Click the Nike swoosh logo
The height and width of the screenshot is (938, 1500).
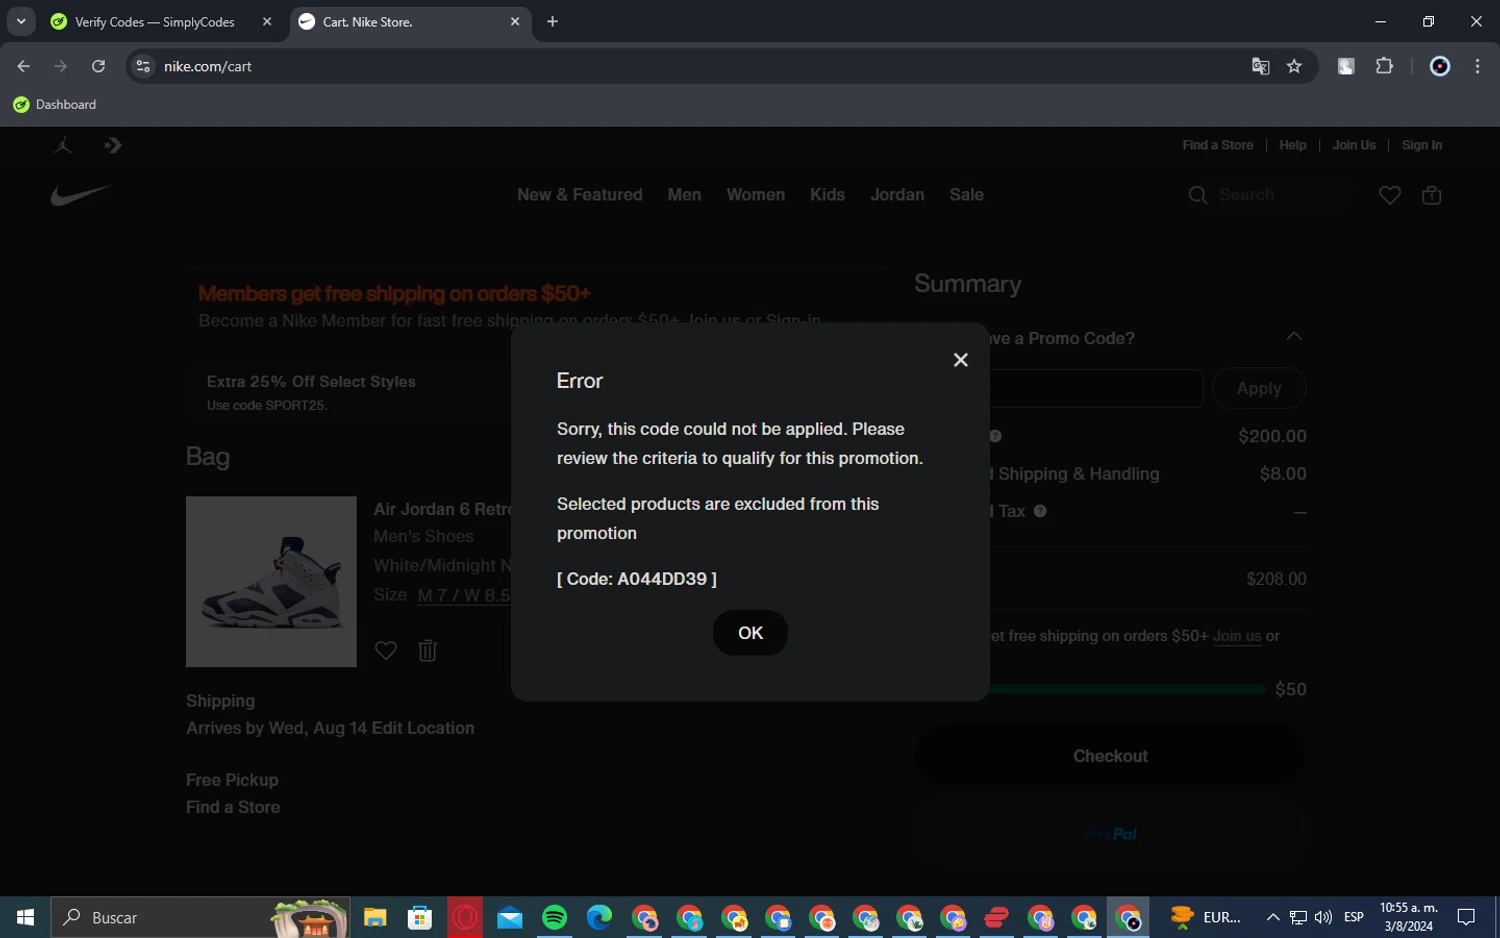point(79,194)
